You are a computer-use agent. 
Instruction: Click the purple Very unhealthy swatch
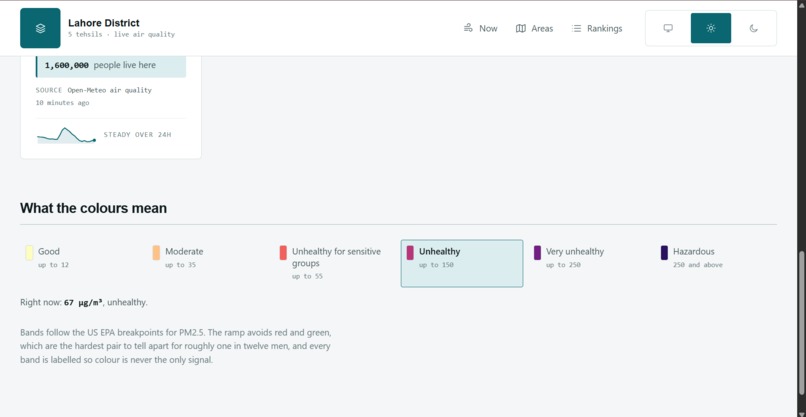coord(537,252)
